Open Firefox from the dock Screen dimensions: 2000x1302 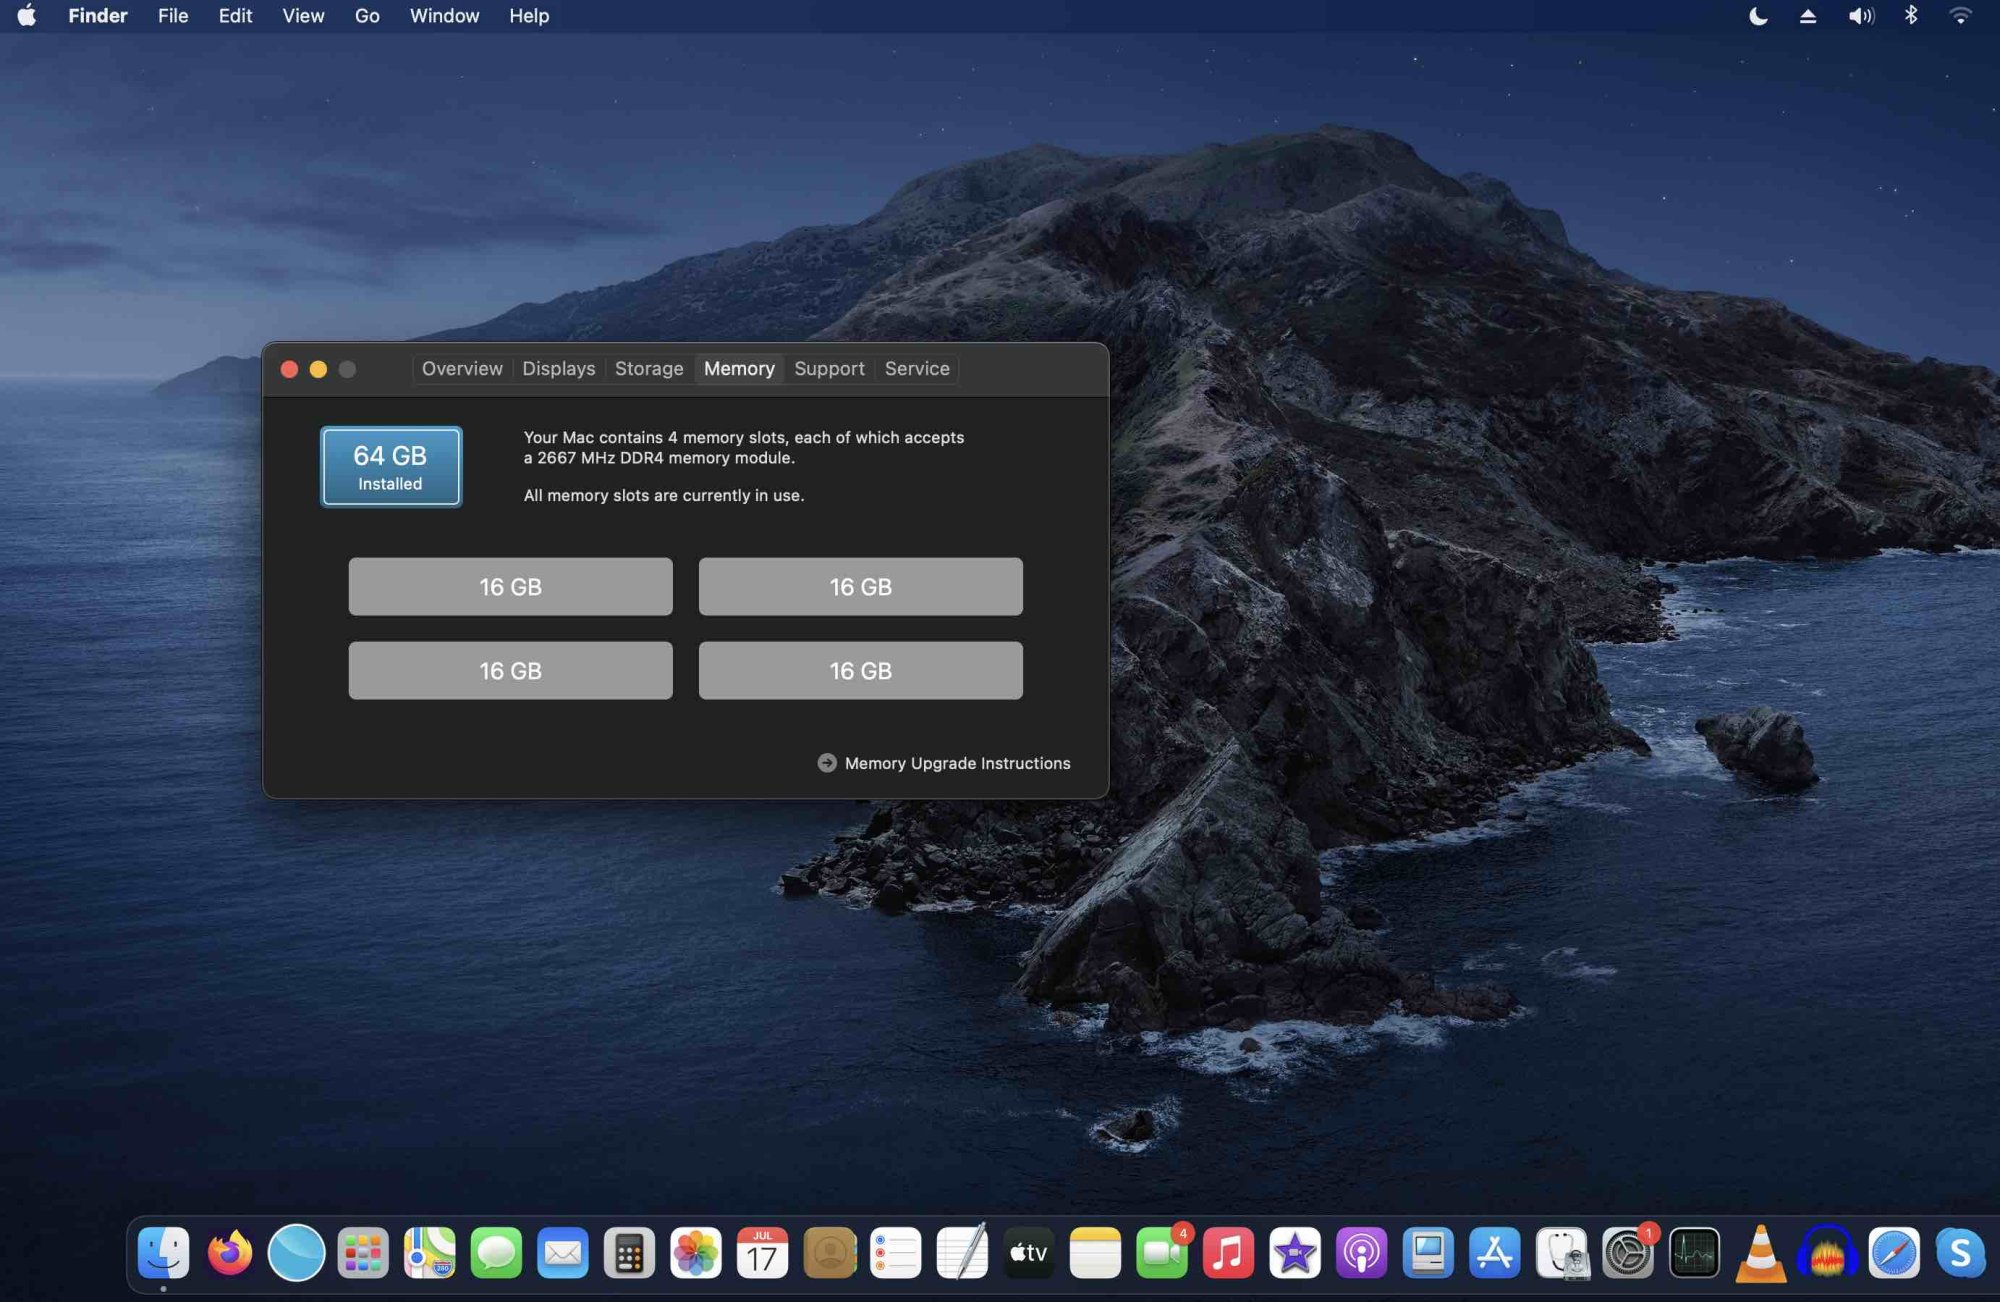230,1253
